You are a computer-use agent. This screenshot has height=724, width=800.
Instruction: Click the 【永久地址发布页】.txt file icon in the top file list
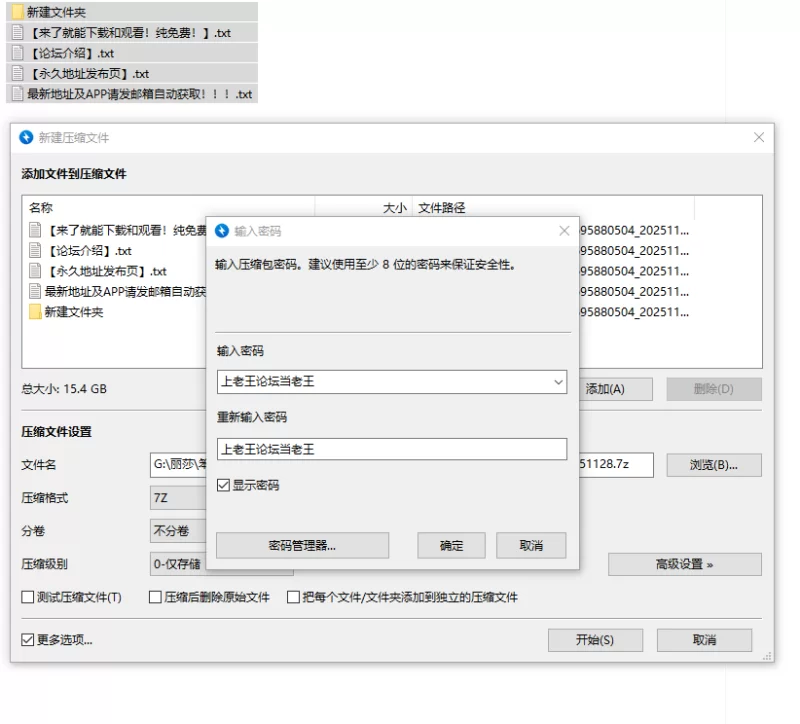18,73
